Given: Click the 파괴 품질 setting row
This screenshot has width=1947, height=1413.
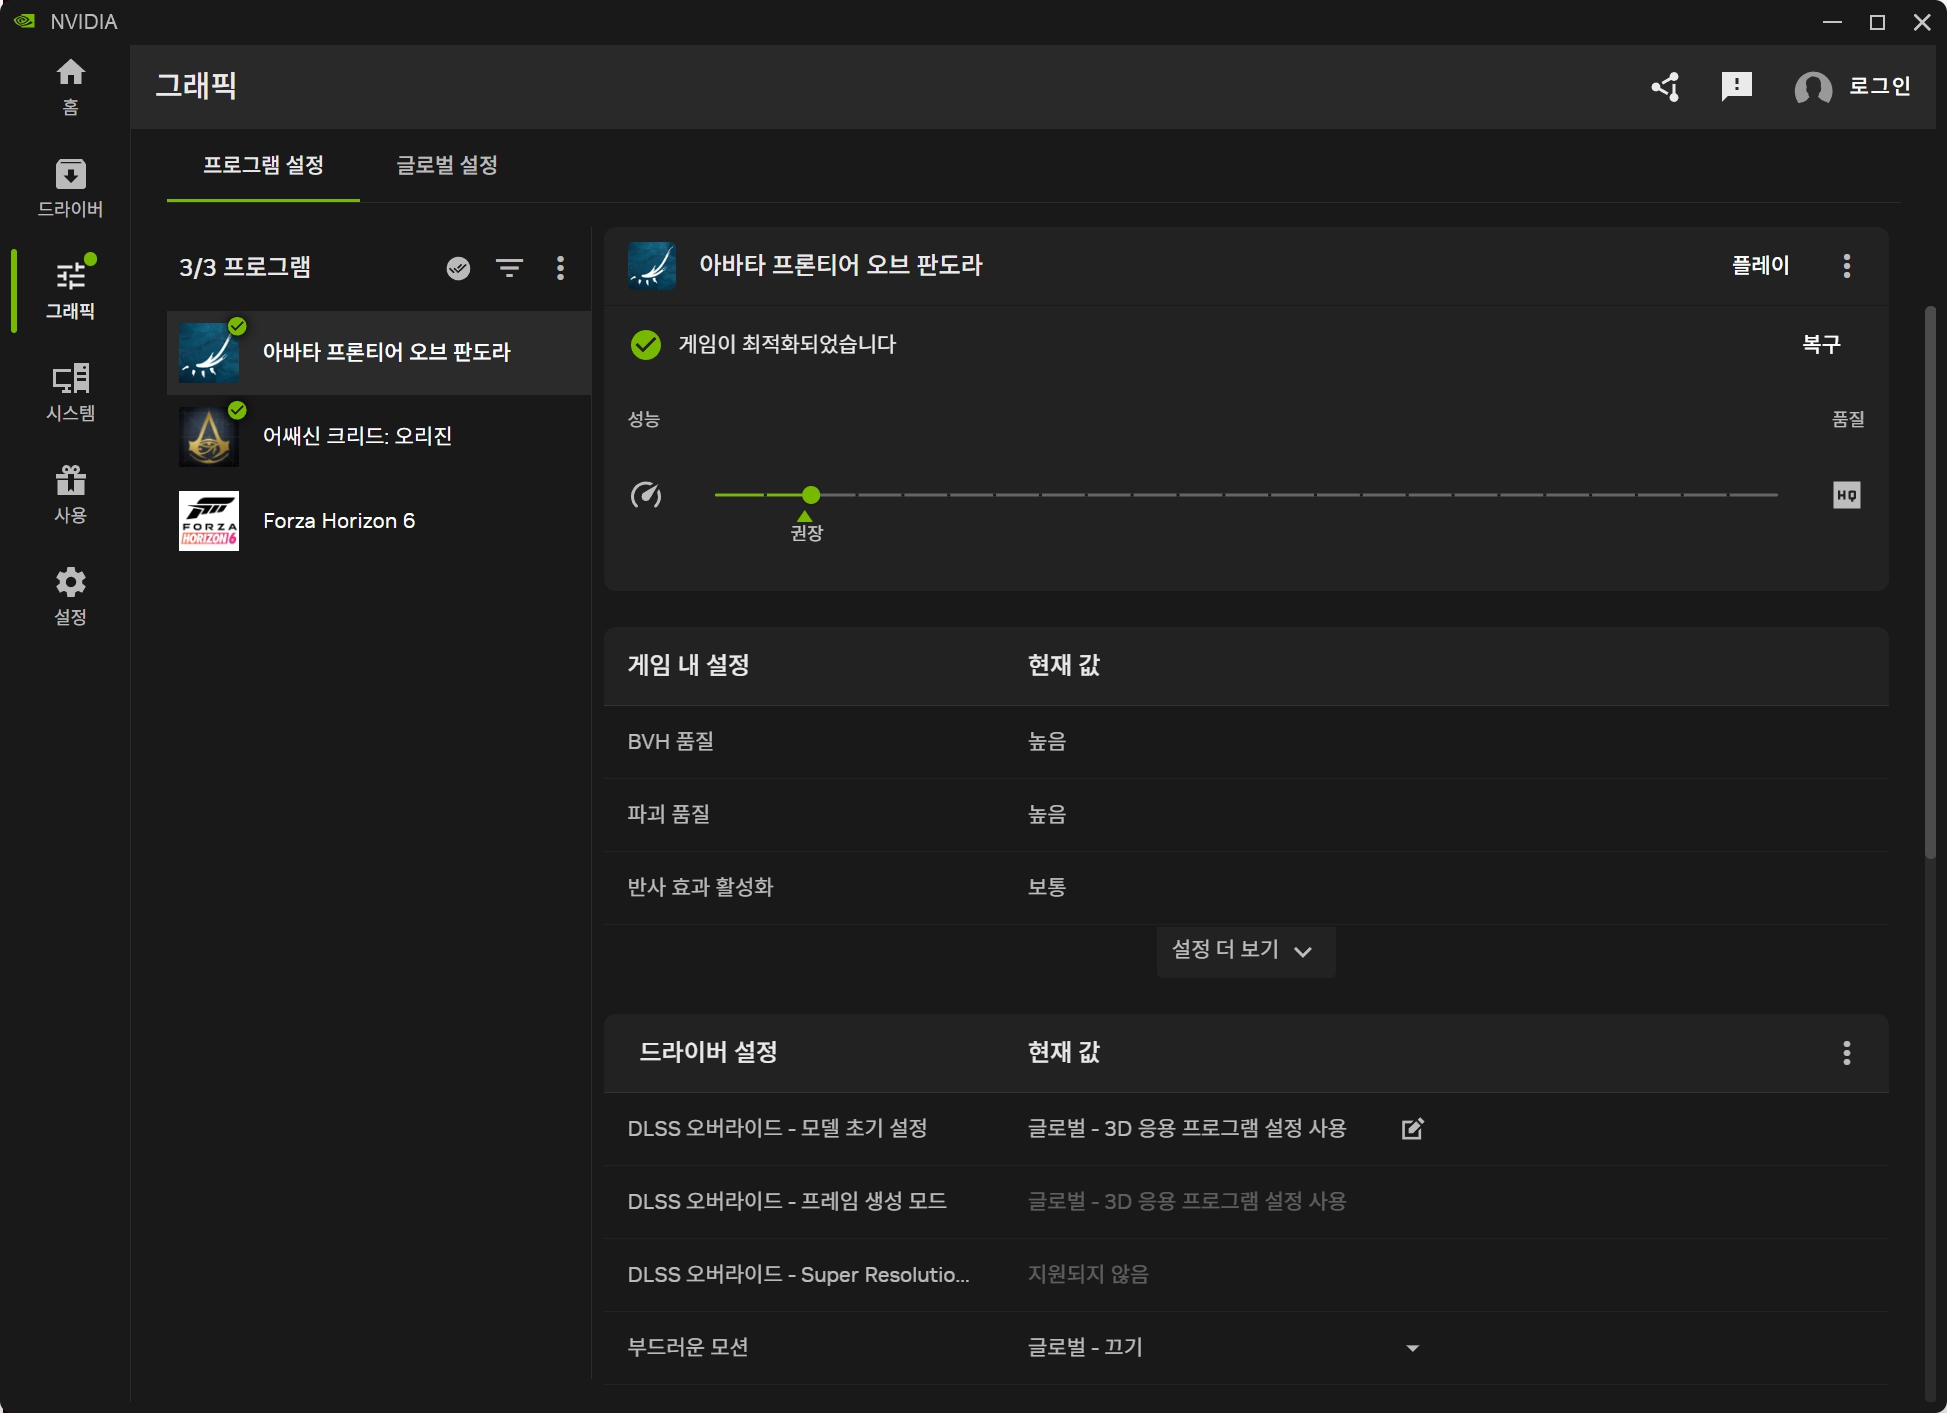Looking at the screenshot, I should (1246, 815).
